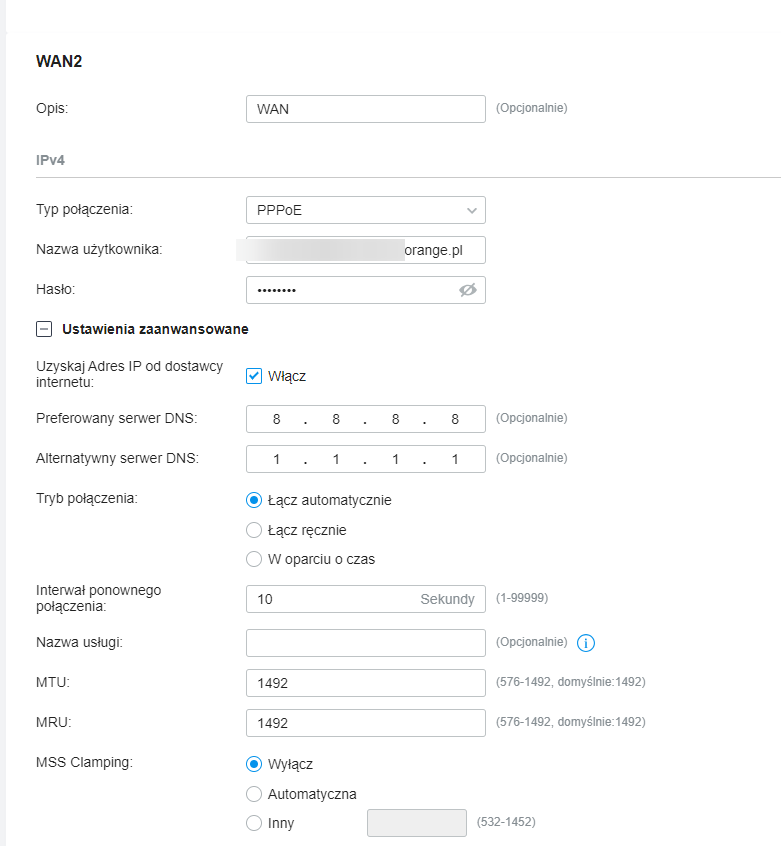Show password using the eye icon
Image resolution: width=781 pixels, height=846 pixels.
pos(467,290)
